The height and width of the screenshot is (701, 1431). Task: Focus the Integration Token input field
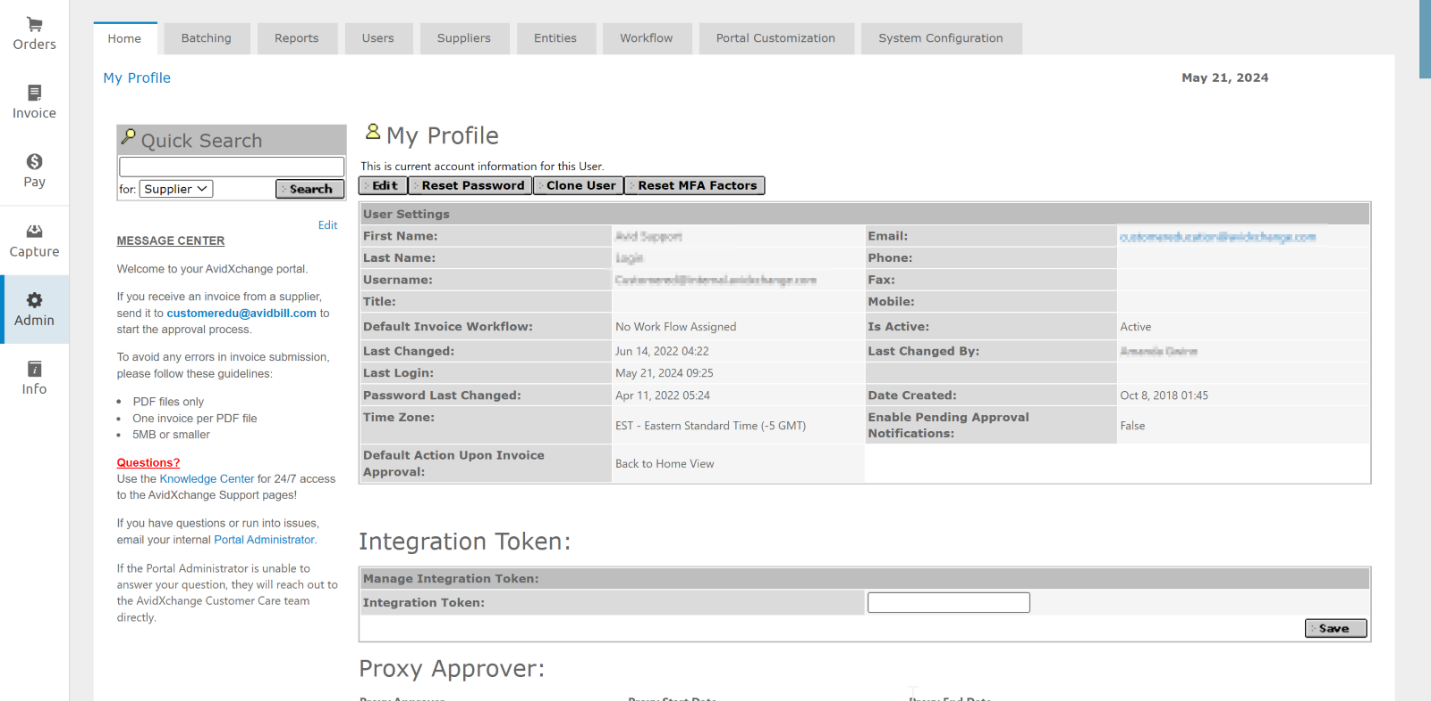click(948, 602)
